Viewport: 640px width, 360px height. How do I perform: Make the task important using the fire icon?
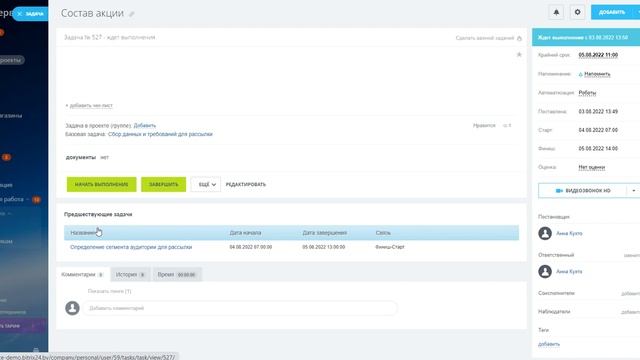519,38
